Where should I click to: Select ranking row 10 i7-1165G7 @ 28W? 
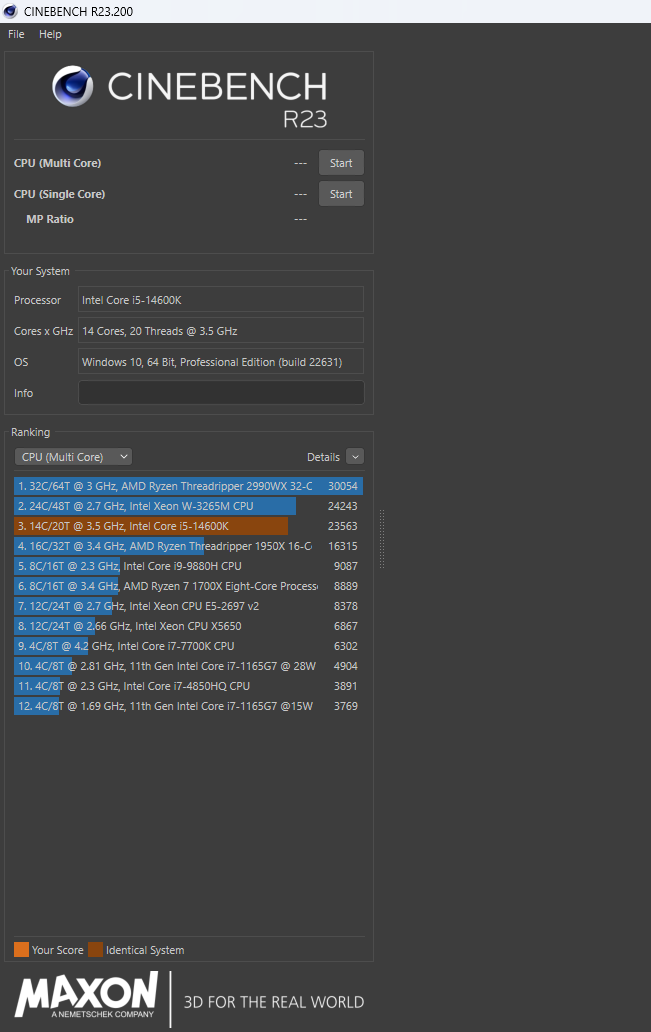pyautogui.click(x=188, y=666)
